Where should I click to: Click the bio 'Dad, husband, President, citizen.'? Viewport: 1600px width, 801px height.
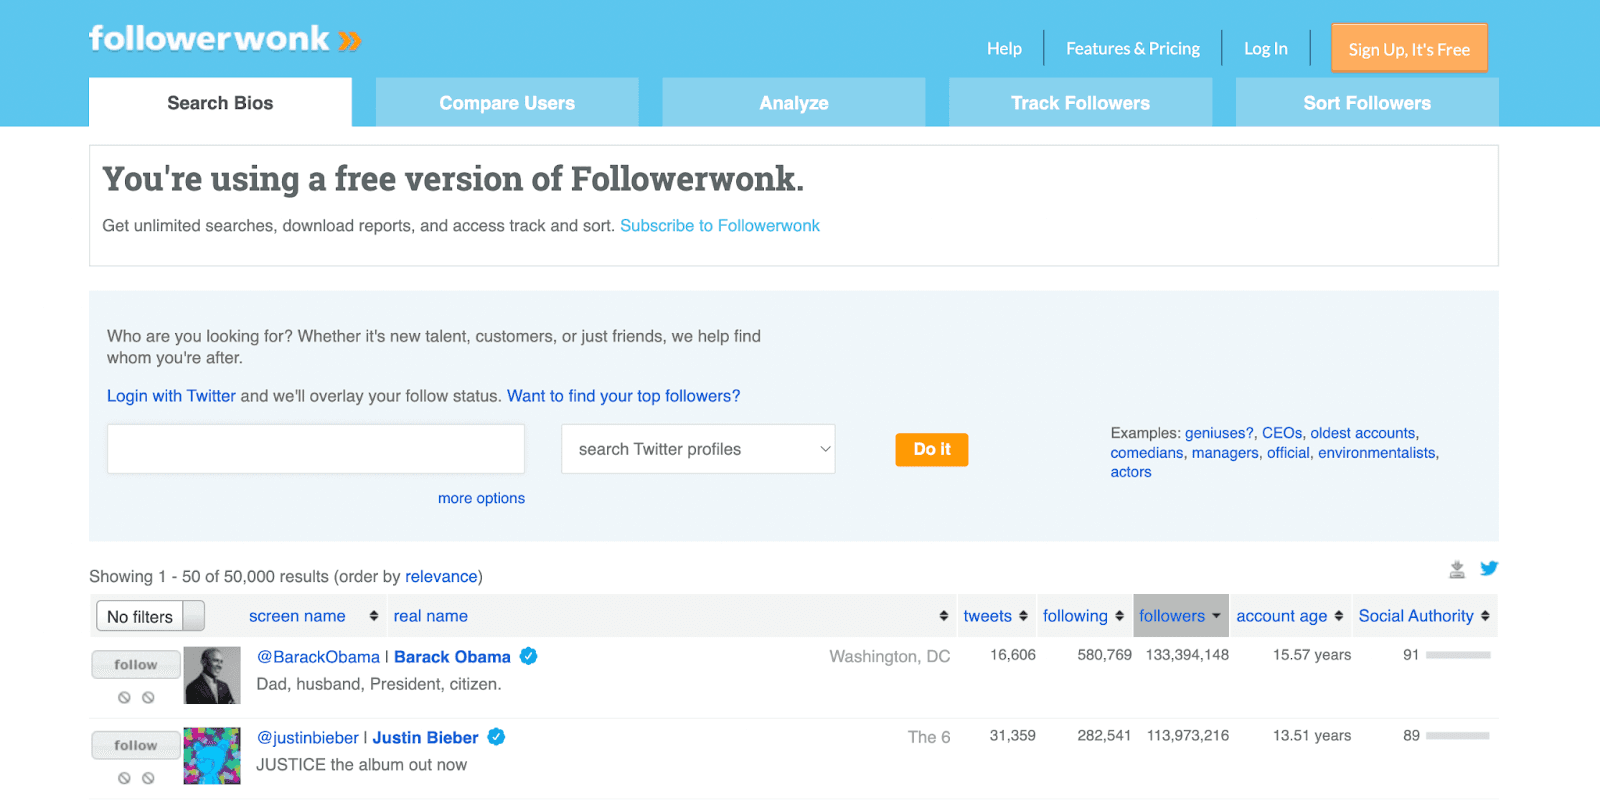(379, 685)
